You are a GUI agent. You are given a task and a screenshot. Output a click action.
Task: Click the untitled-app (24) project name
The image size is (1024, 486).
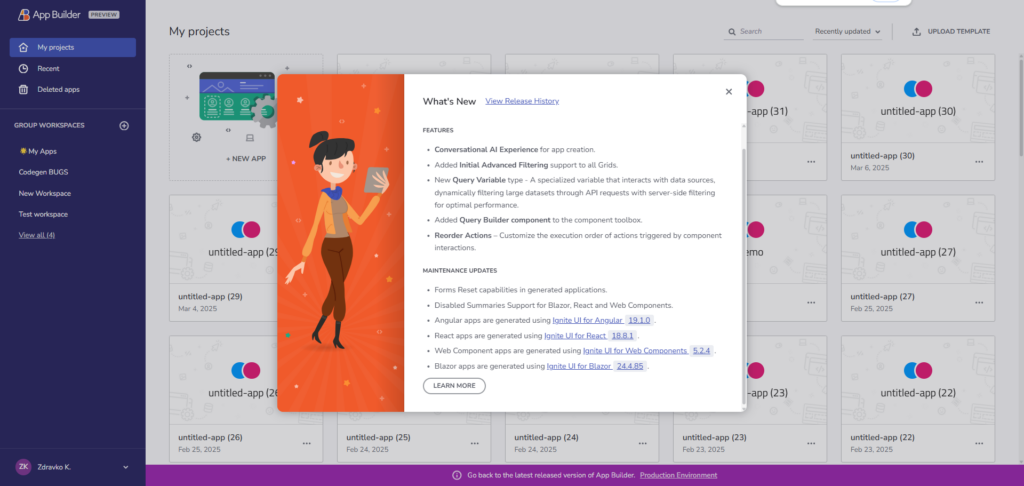coord(546,437)
